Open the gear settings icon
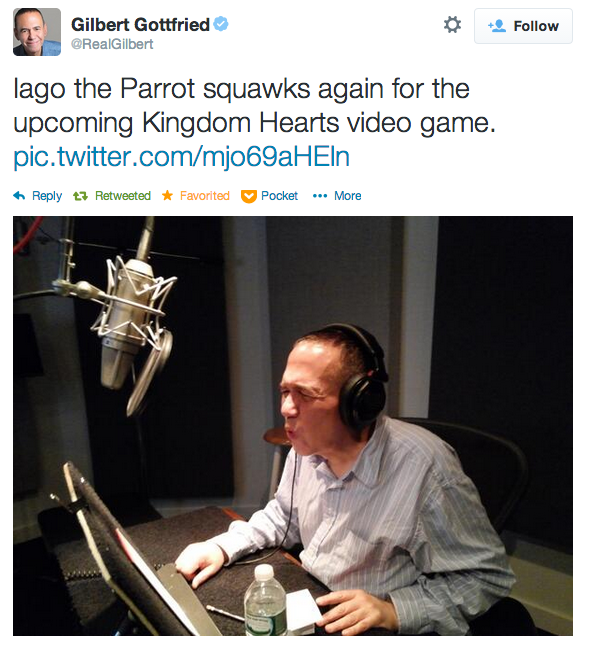 pyautogui.click(x=452, y=25)
